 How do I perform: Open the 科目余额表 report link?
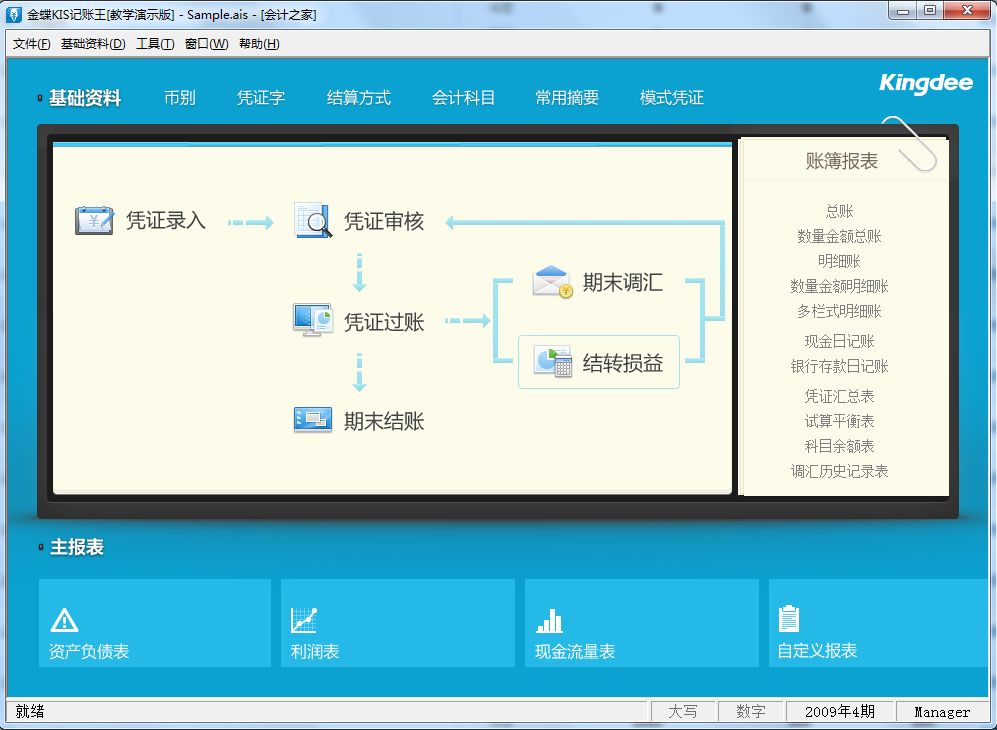(x=839, y=446)
